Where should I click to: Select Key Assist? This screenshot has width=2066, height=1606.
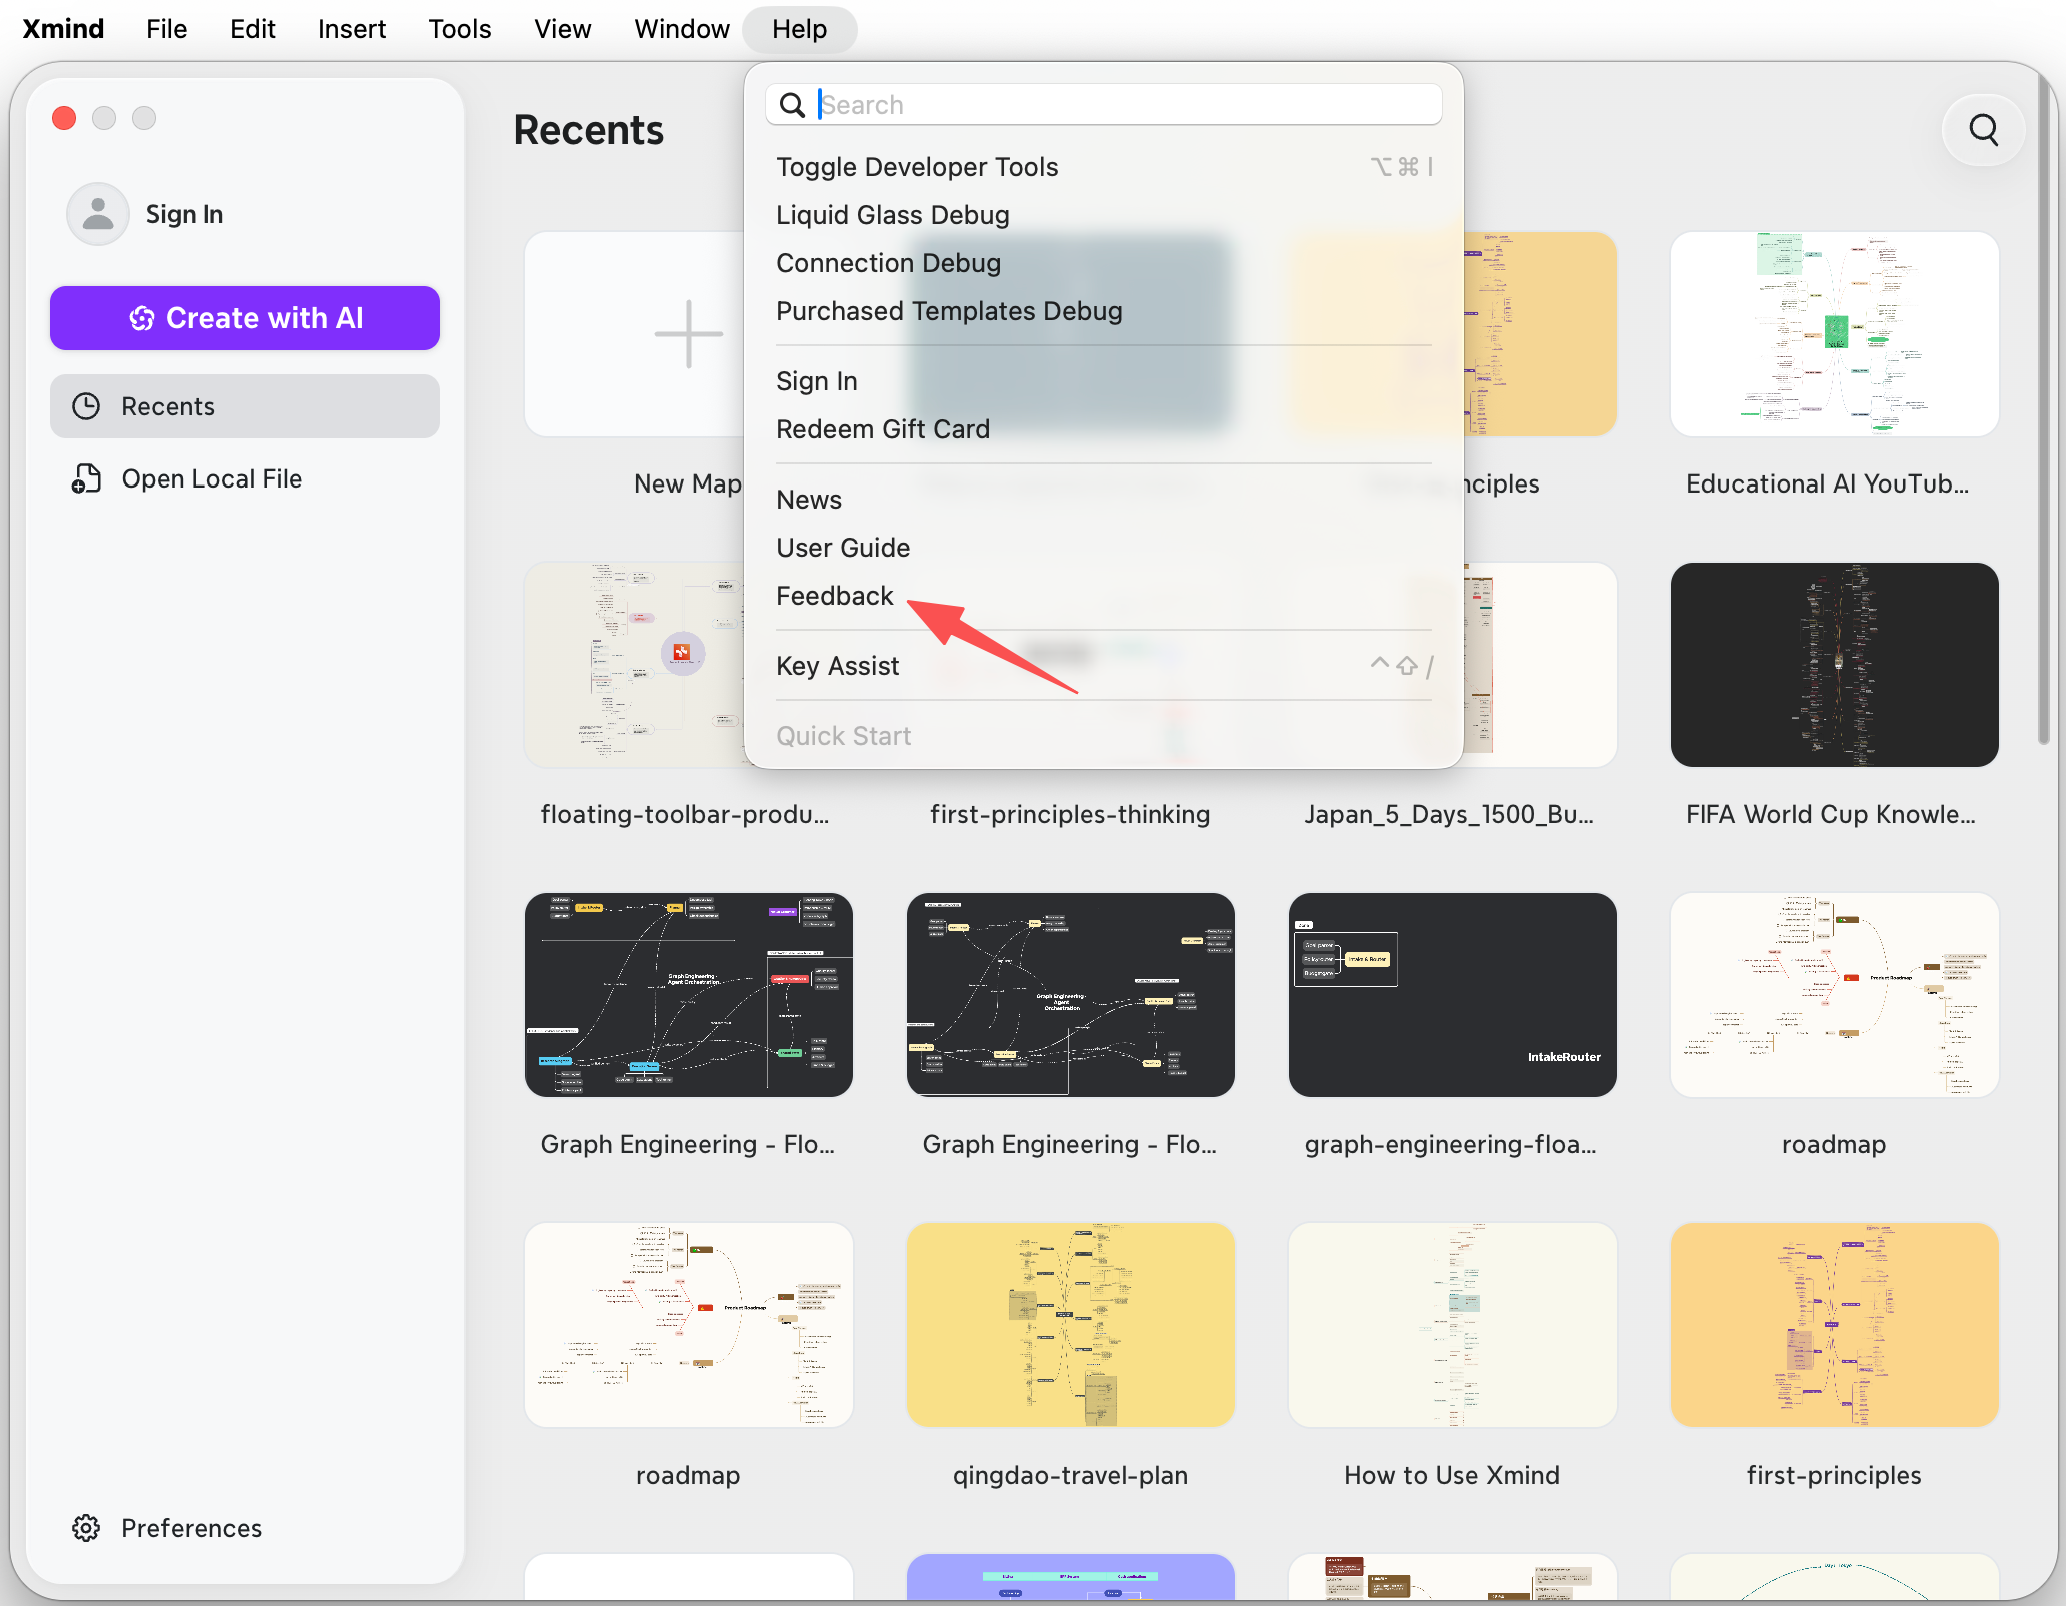[1104, 666]
